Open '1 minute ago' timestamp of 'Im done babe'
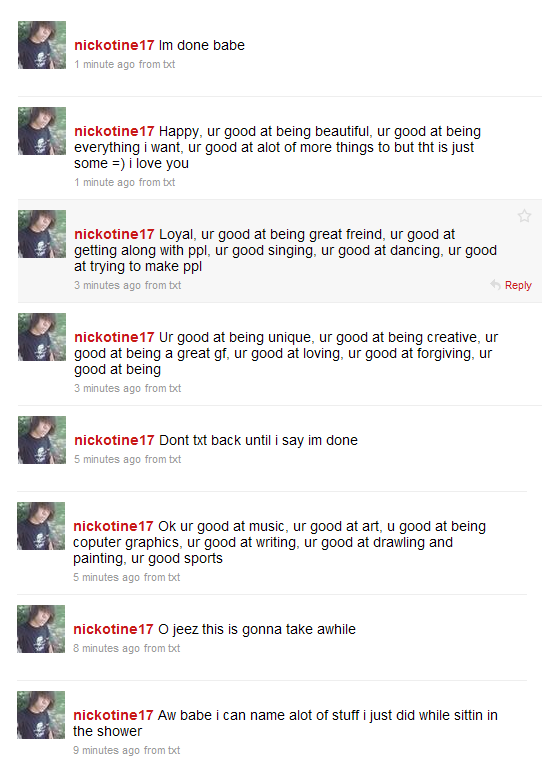Image resolution: width=542 pixels, height=780 pixels. 104,64
